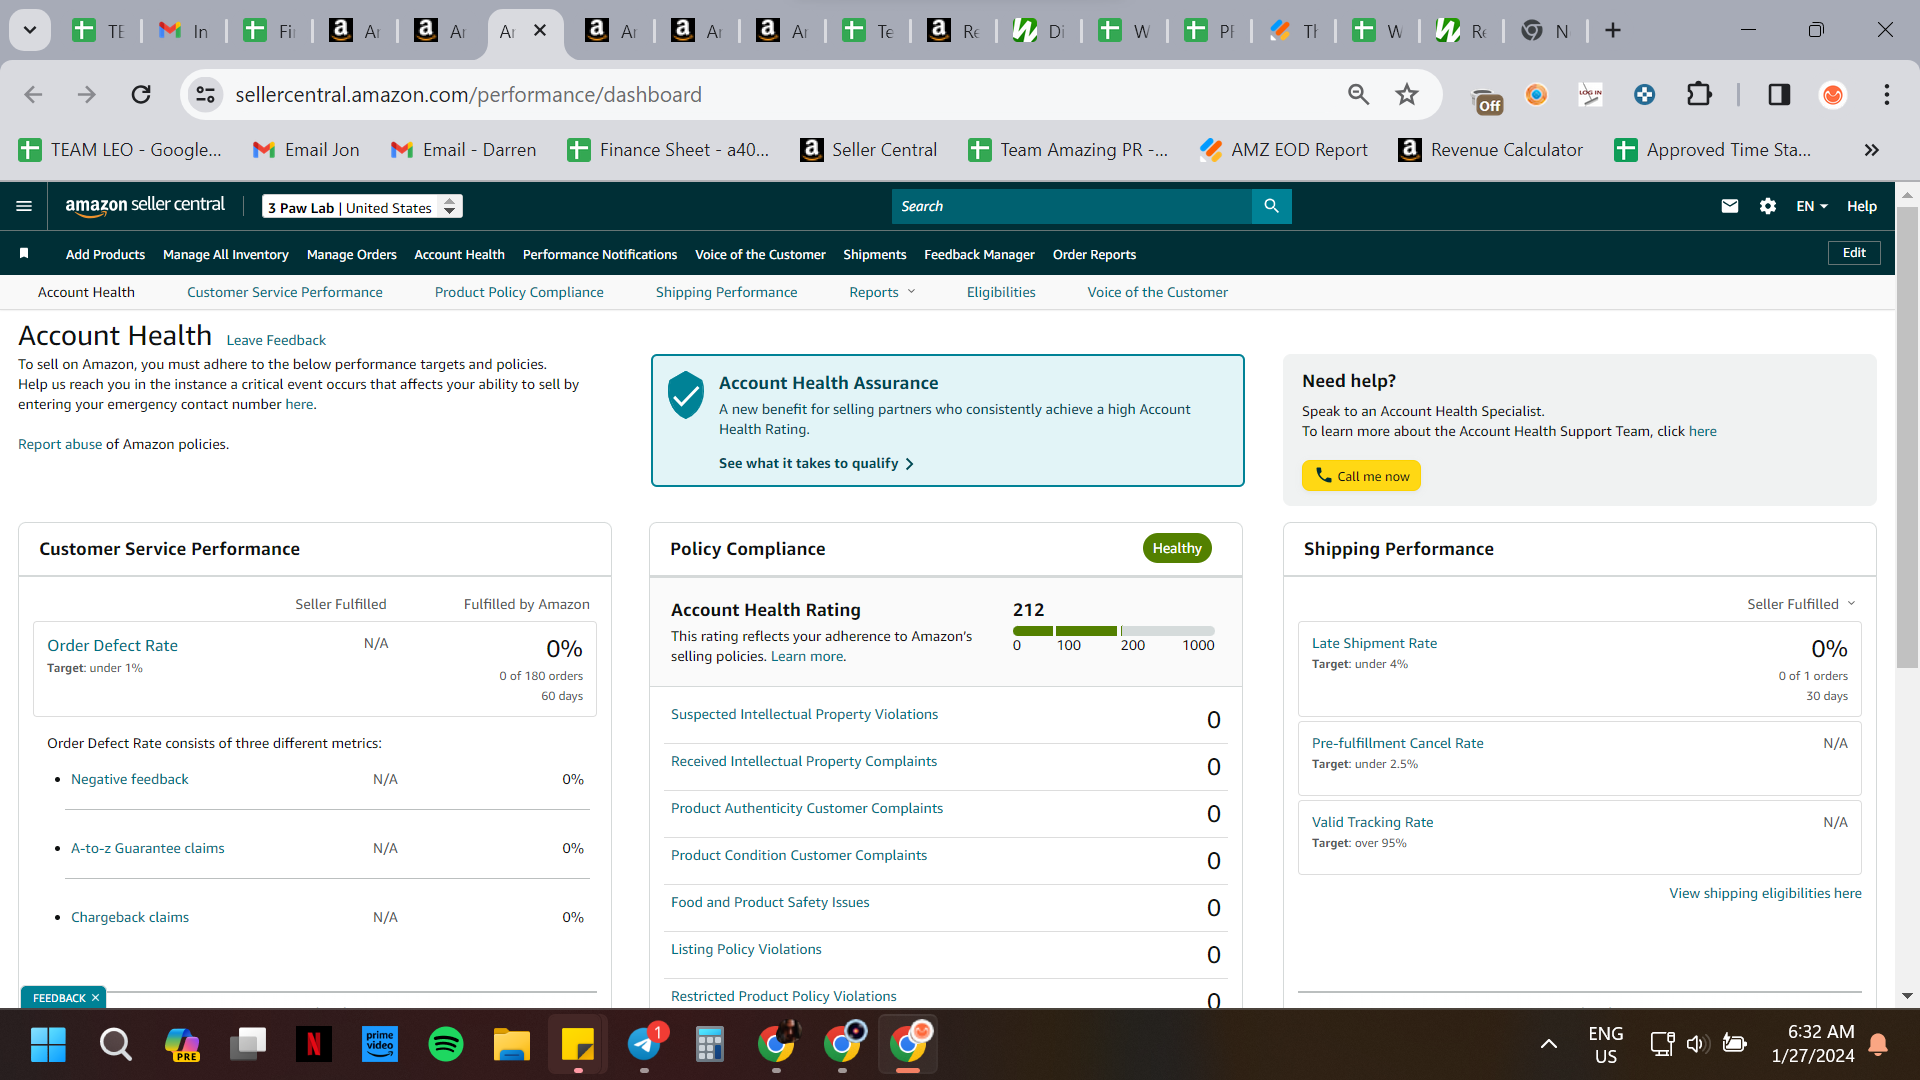Open Customer Service Performance tab
The image size is (1920, 1080).
(284, 292)
